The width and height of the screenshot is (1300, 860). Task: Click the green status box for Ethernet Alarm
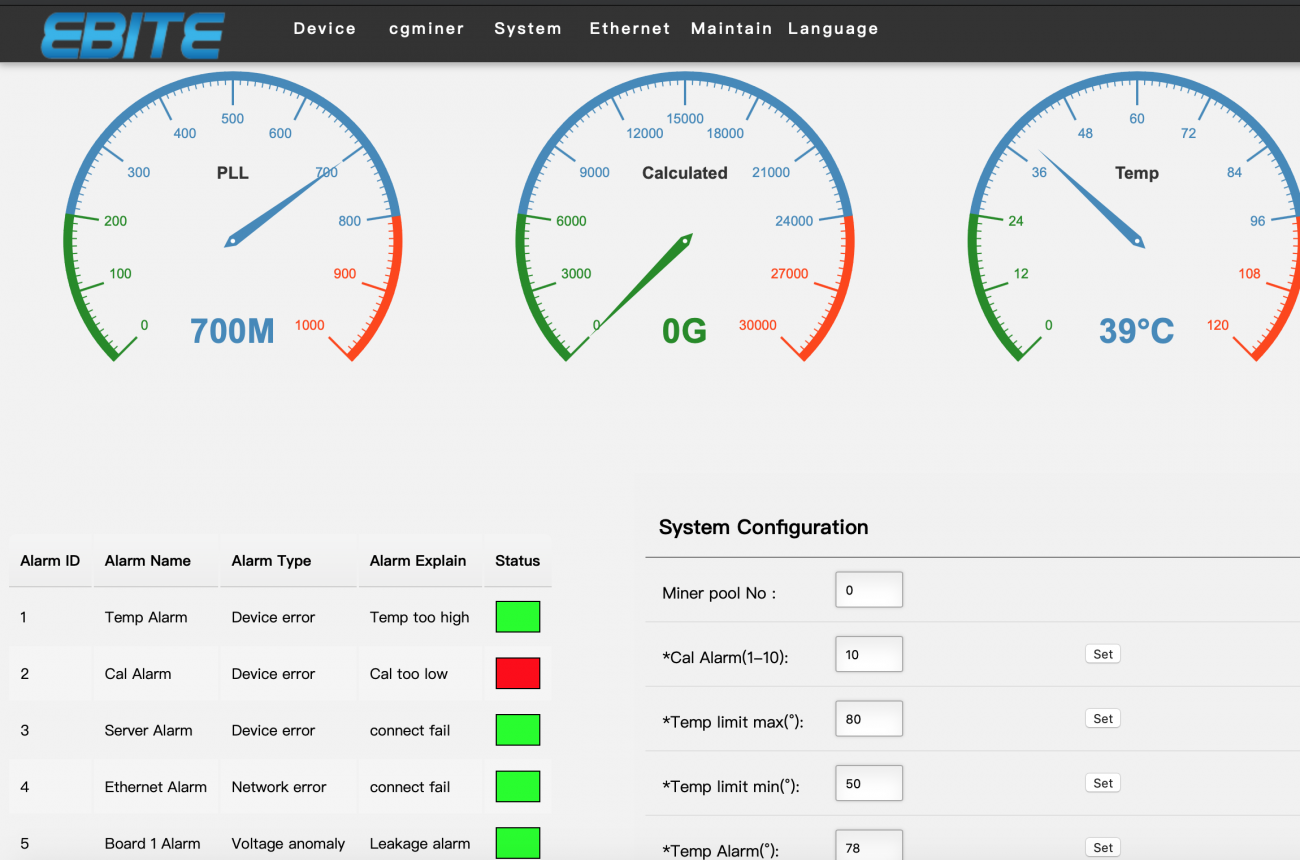[518, 786]
